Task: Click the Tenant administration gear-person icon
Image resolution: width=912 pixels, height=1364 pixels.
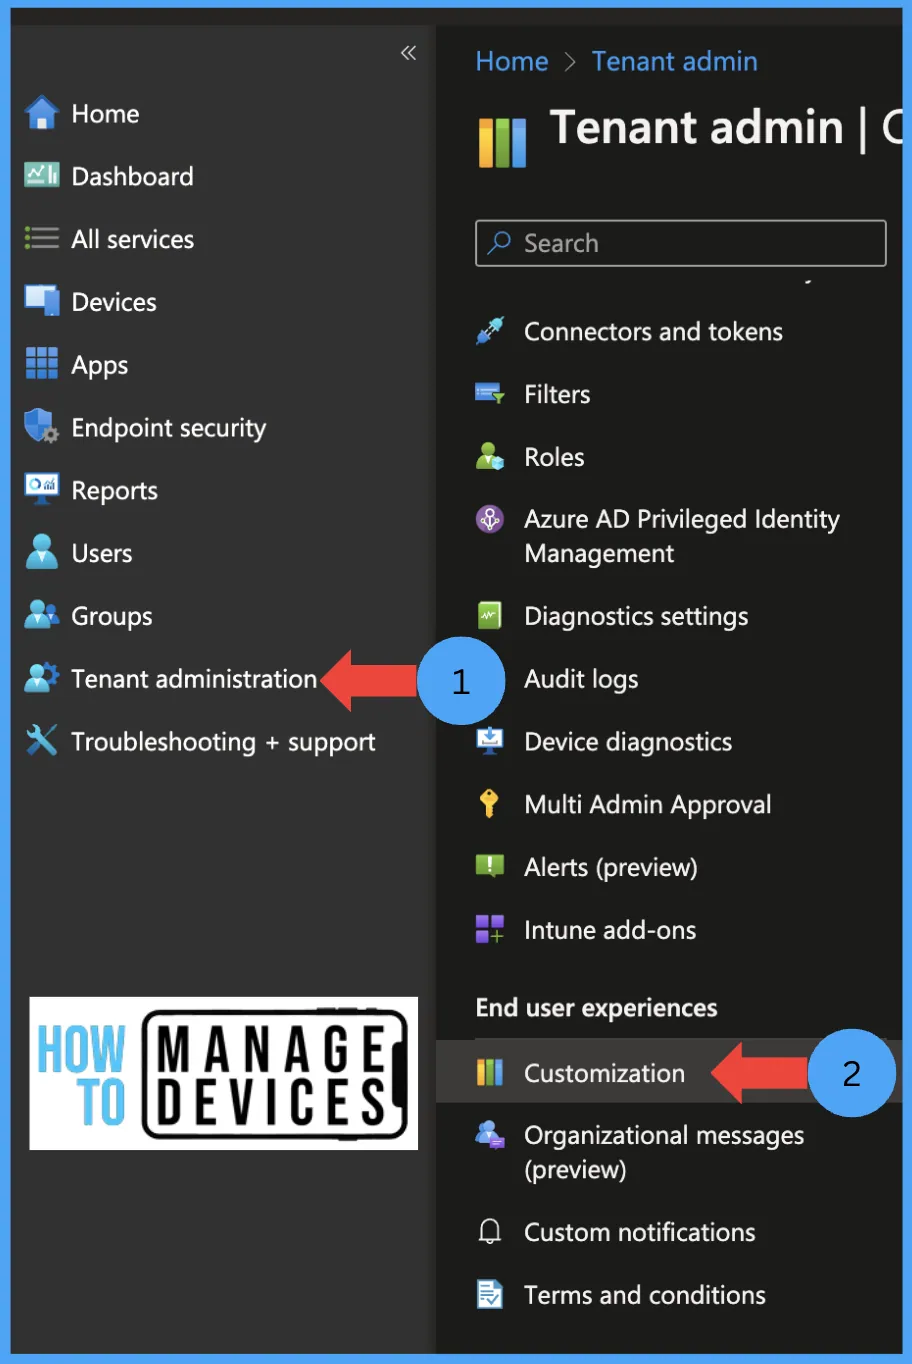Action: 41,677
